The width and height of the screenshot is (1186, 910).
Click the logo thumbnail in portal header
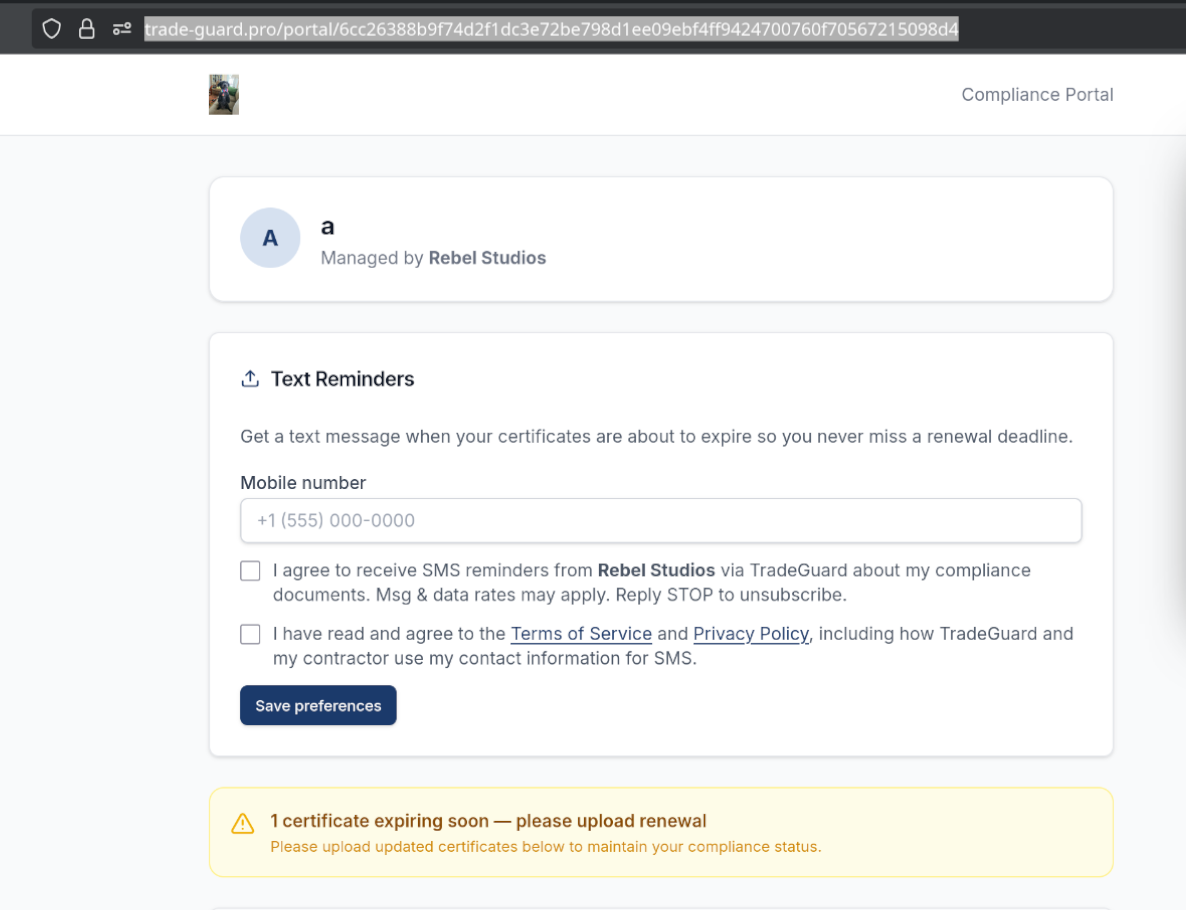click(x=224, y=95)
